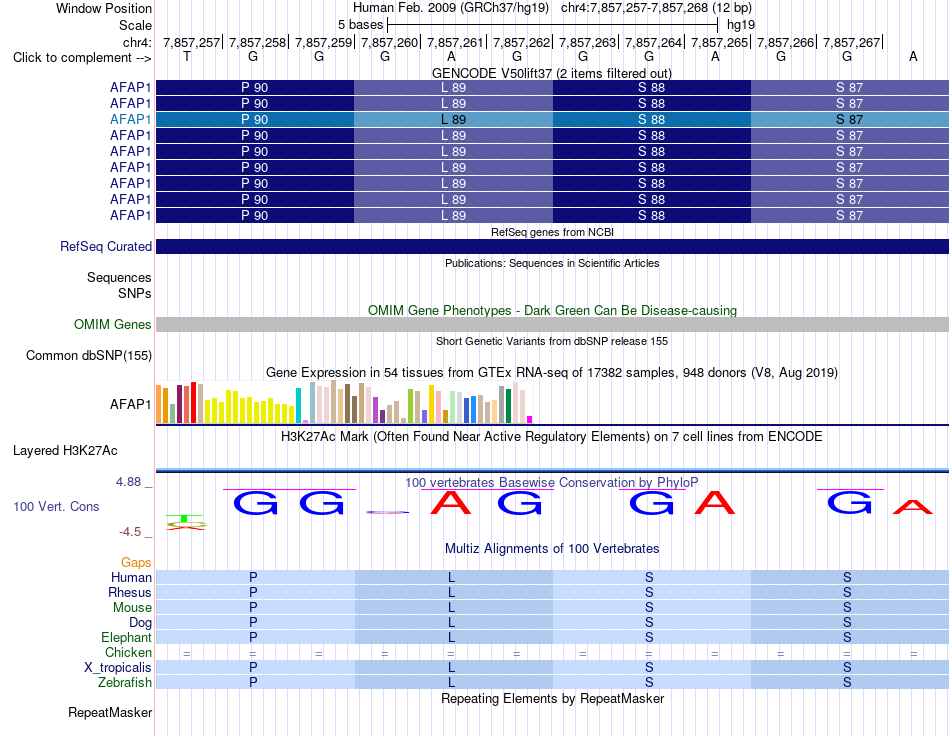Viewport: 950px width, 736px height.
Task: Click the 'Elephant' species label
Action: pyautogui.click(x=127, y=637)
